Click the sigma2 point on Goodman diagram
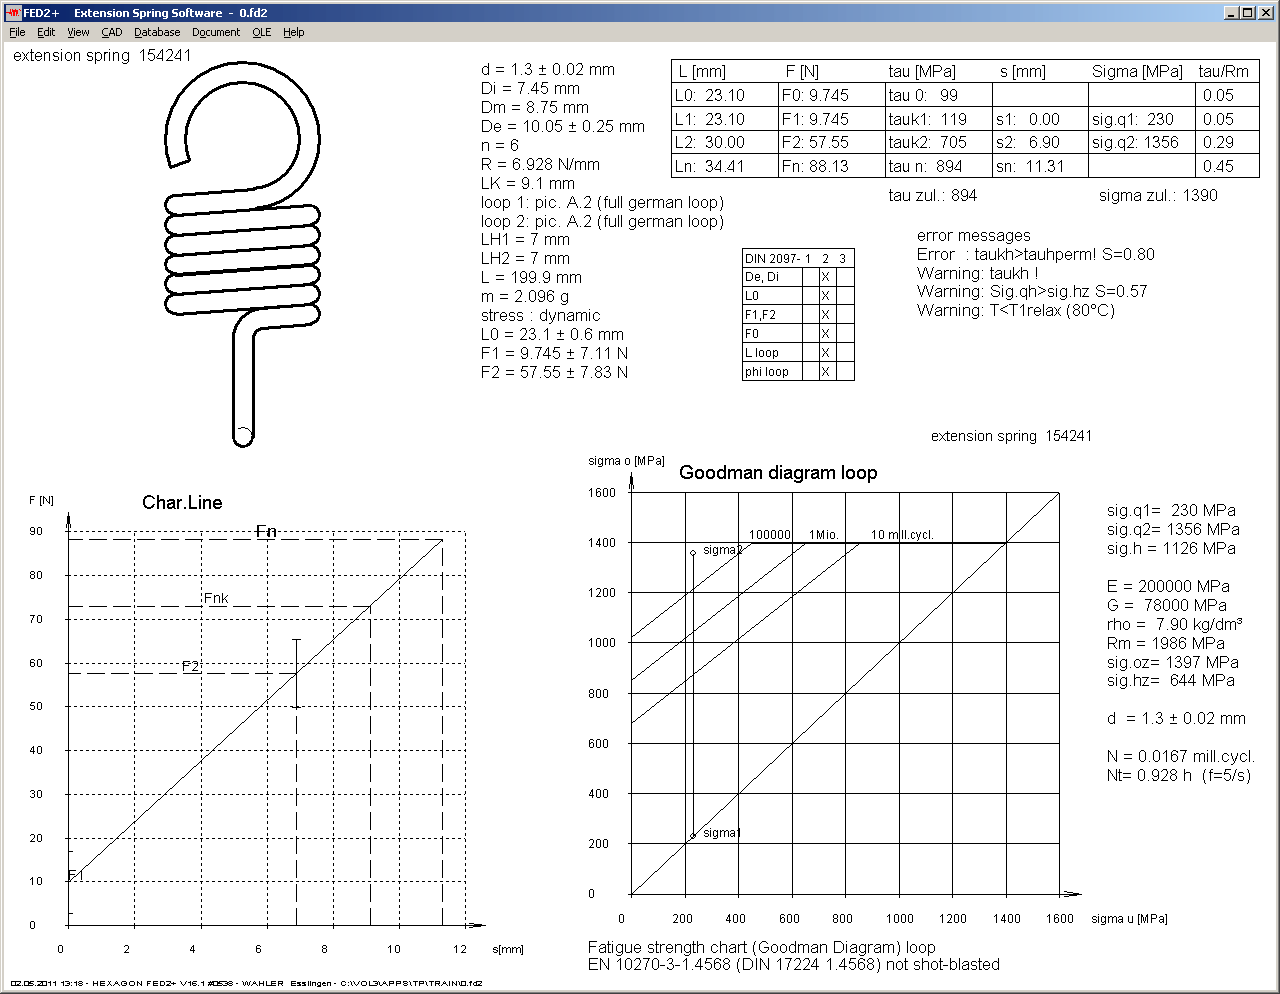The width and height of the screenshot is (1280, 994). point(692,553)
